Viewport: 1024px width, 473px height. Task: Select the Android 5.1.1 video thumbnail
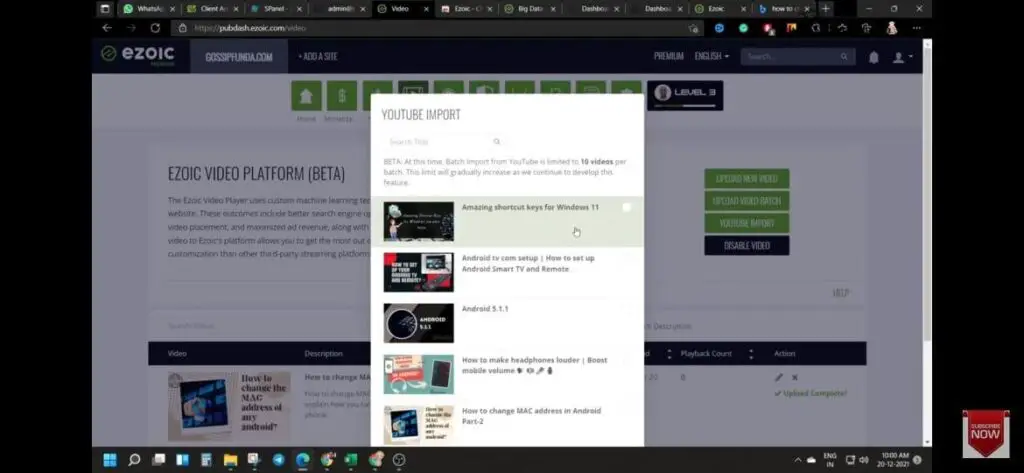click(x=419, y=323)
